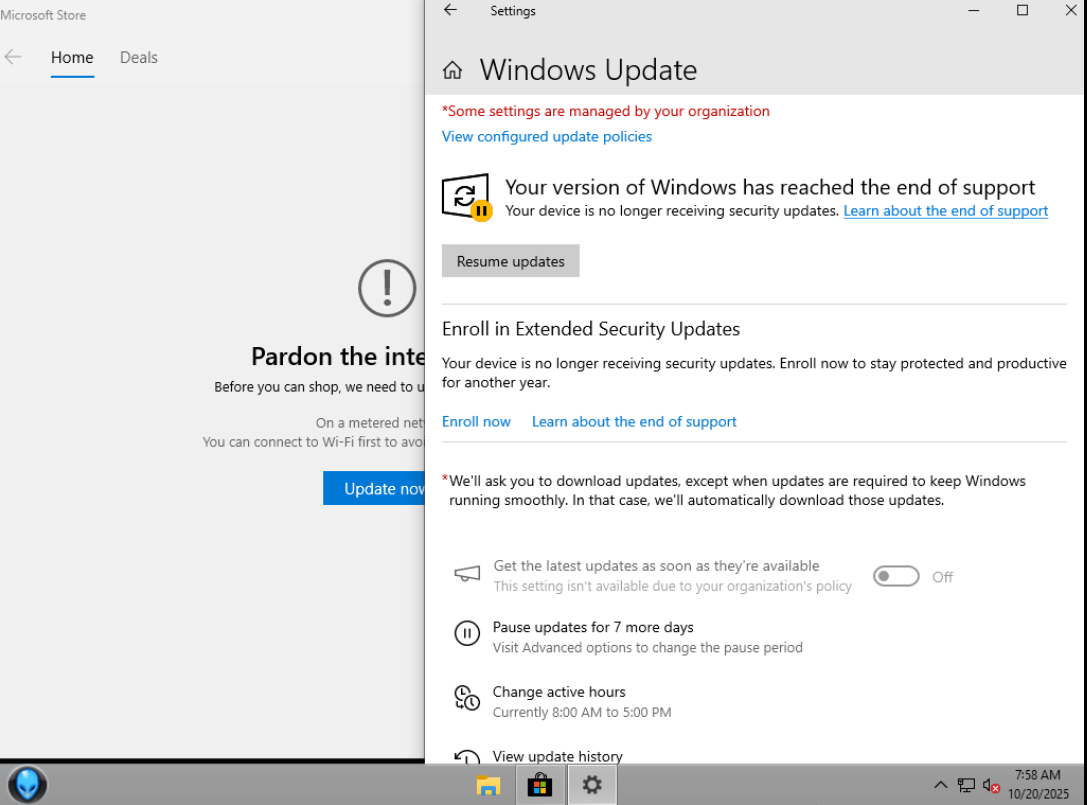Viewport: 1087px width, 805px height.
Task: Click the pause icon beside Pause updates
Action: (467, 633)
